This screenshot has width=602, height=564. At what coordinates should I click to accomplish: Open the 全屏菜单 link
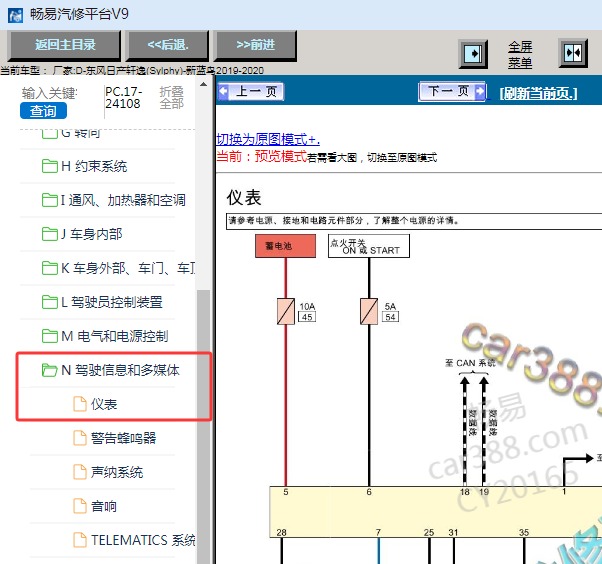[520, 55]
